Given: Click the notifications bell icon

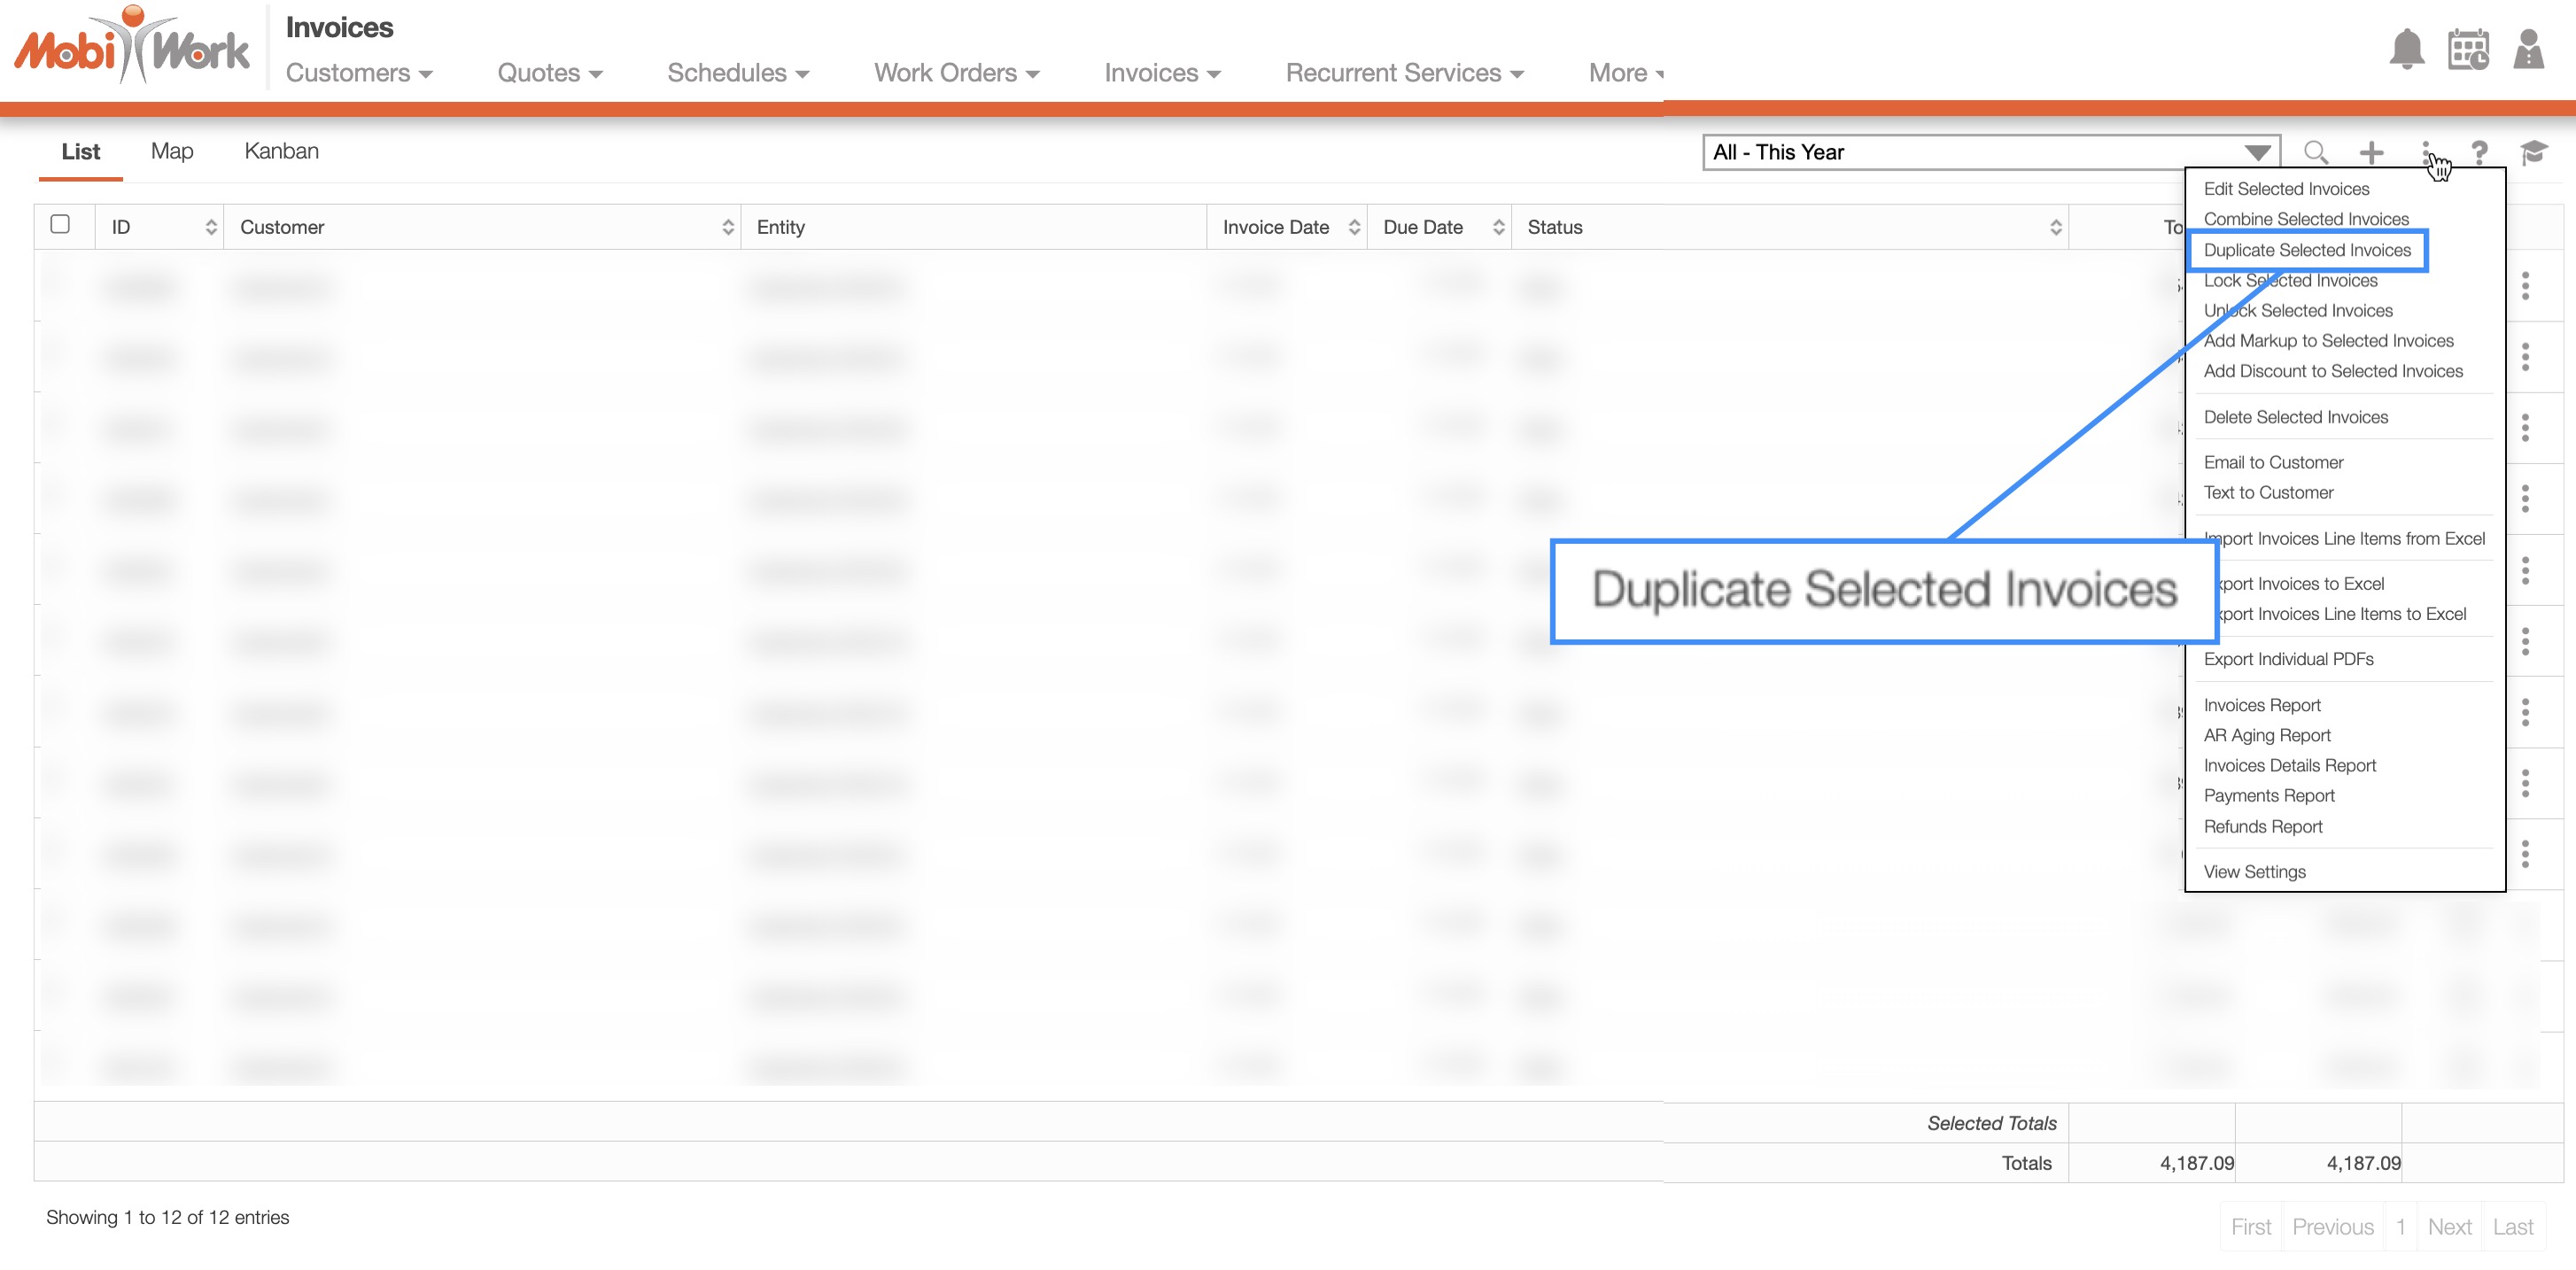Looking at the screenshot, I should click(2406, 49).
